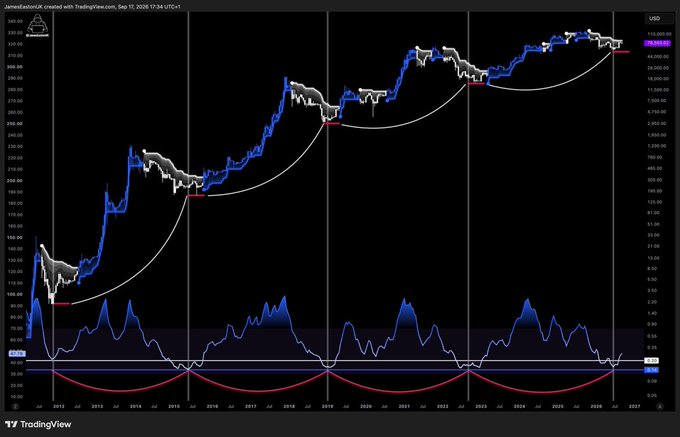Open the timezone 'Z' button on time axis

pyautogui.click(x=16, y=407)
